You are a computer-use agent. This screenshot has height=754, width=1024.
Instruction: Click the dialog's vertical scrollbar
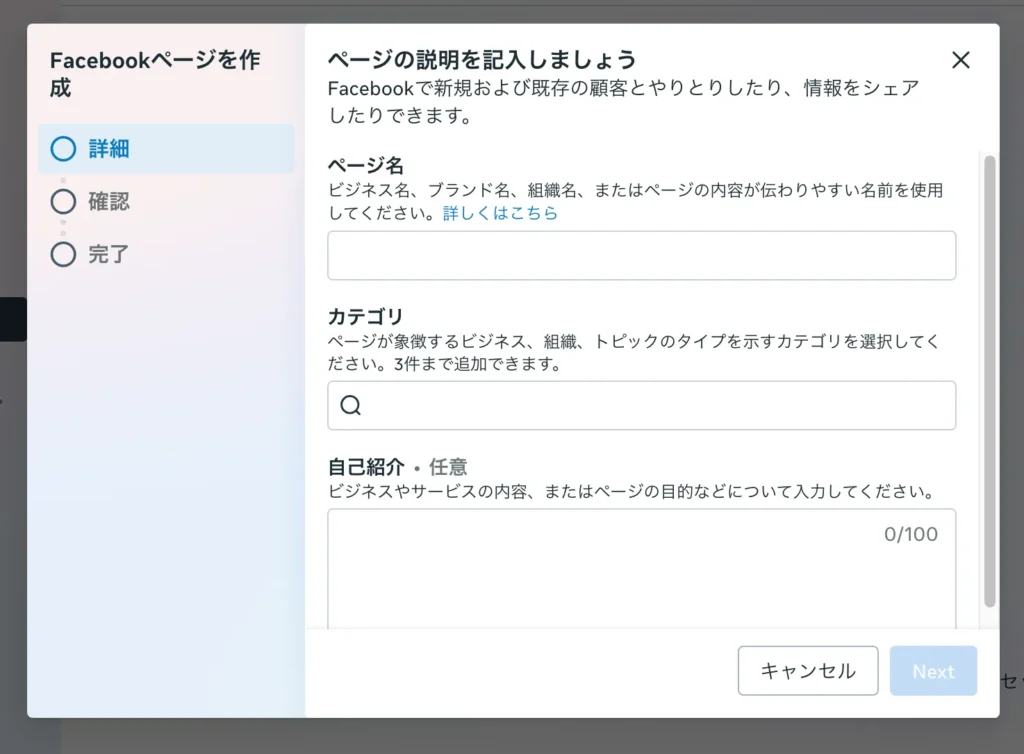[989, 380]
